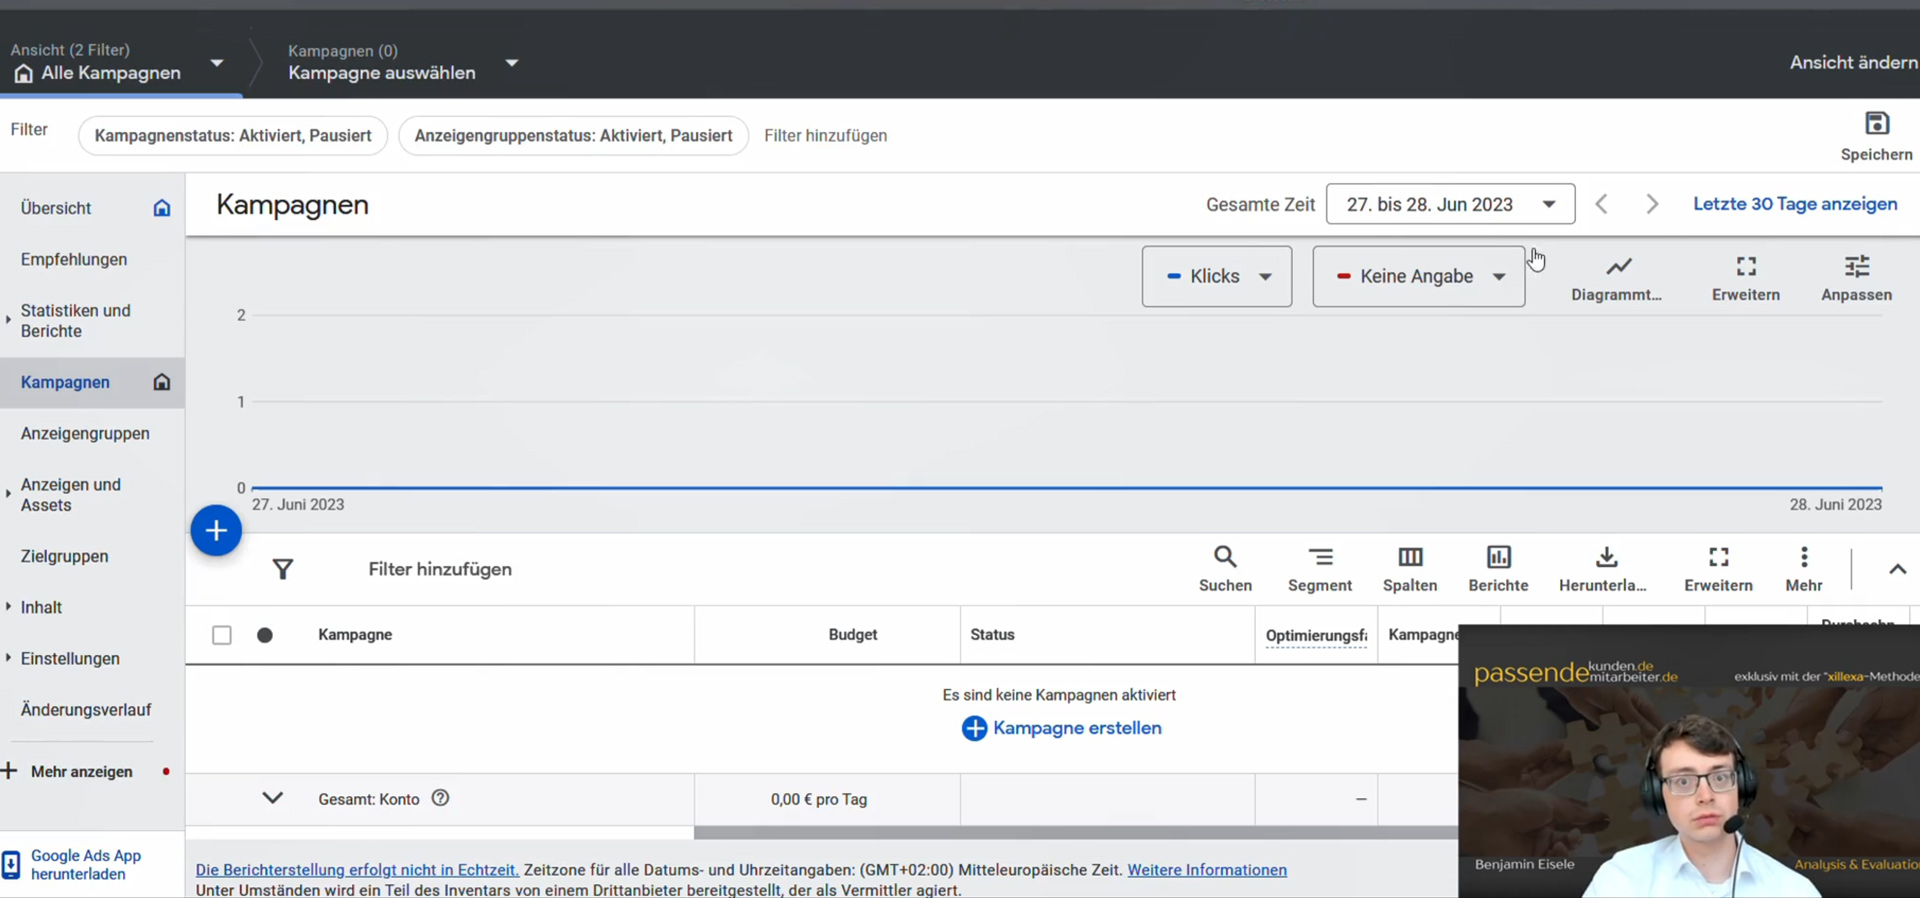Open Anzeigengruppen in the sidebar
Screen dimensions: 1920x898
click(x=85, y=433)
